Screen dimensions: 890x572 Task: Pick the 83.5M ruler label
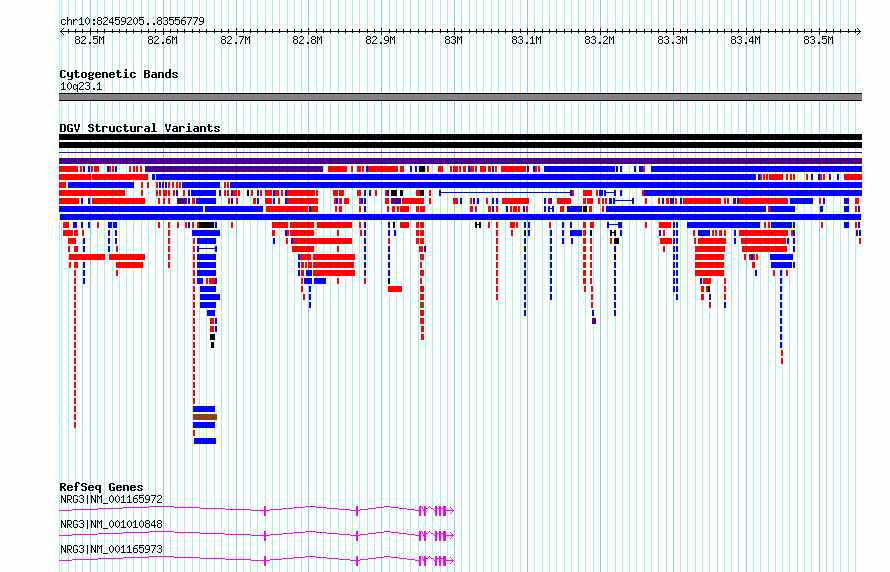point(818,40)
